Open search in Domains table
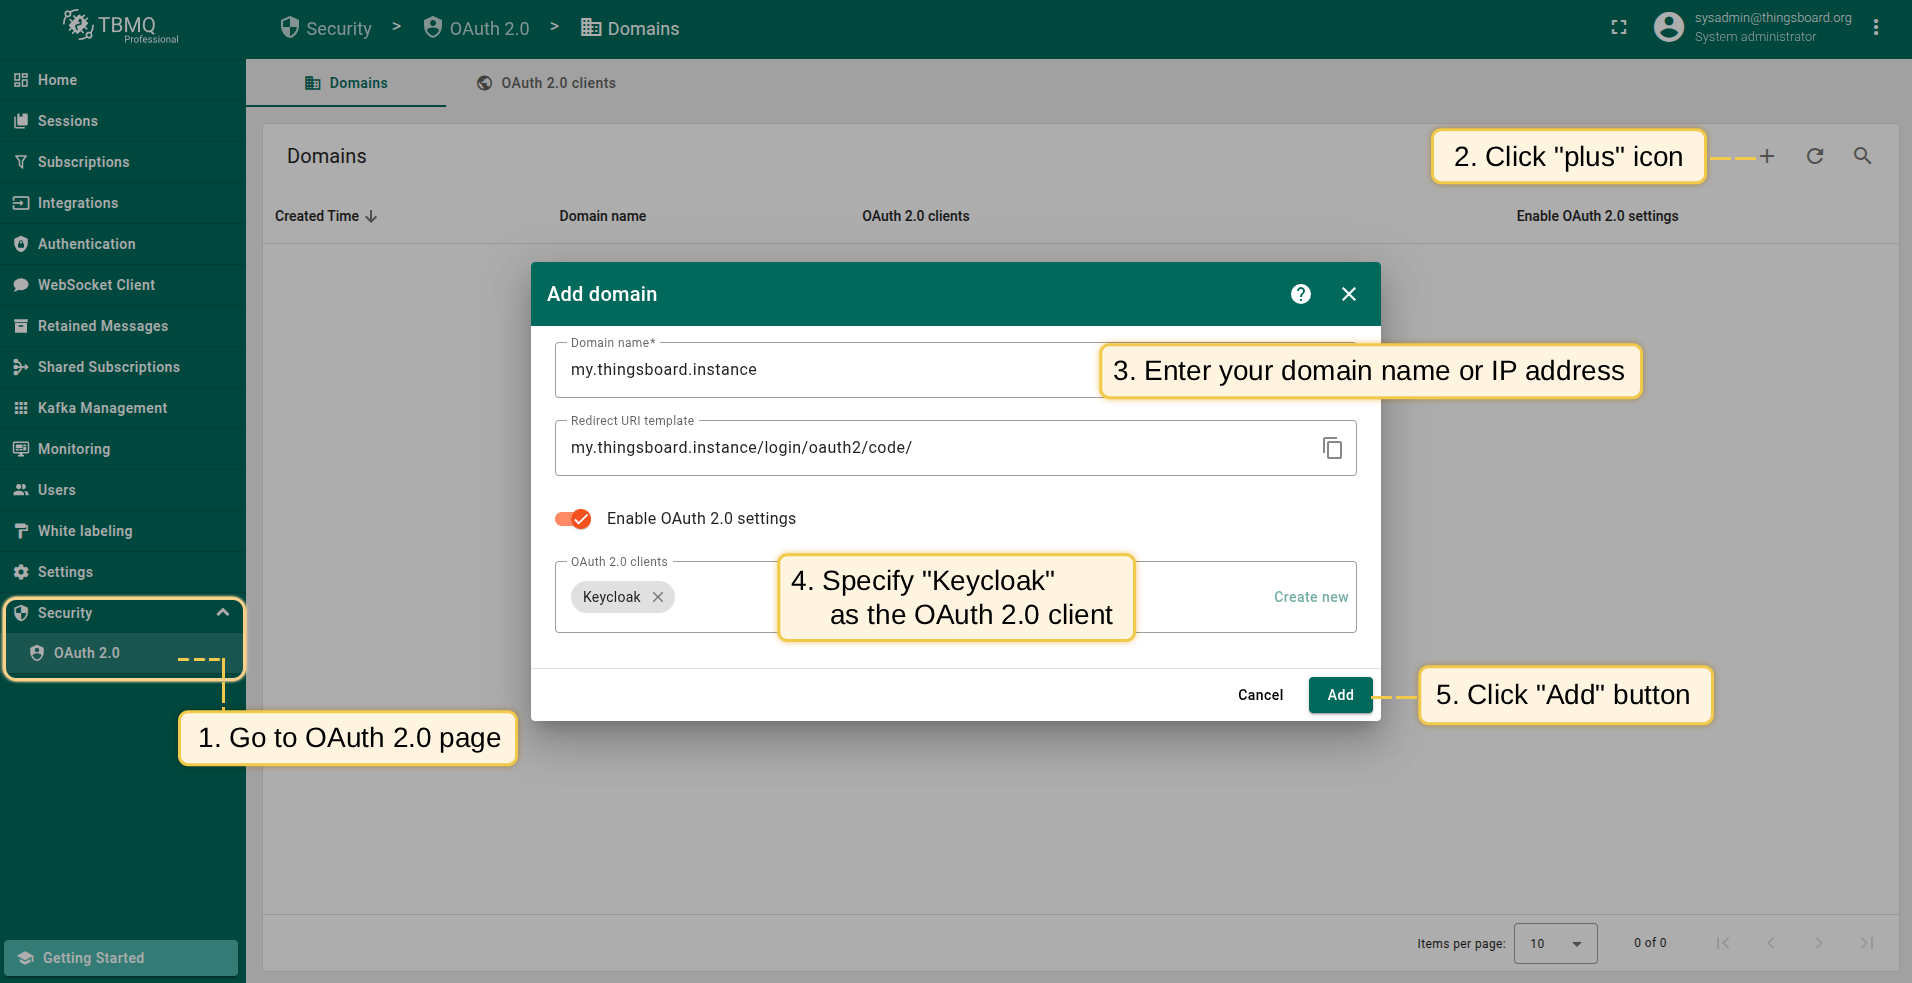 click(x=1862, y=156)
